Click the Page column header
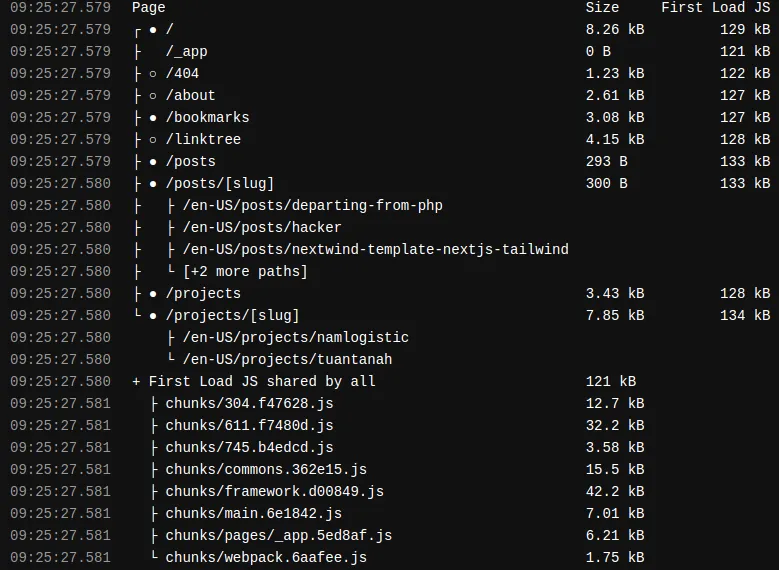779x570 pixels. pyautogui.click(x=149, y=8)
